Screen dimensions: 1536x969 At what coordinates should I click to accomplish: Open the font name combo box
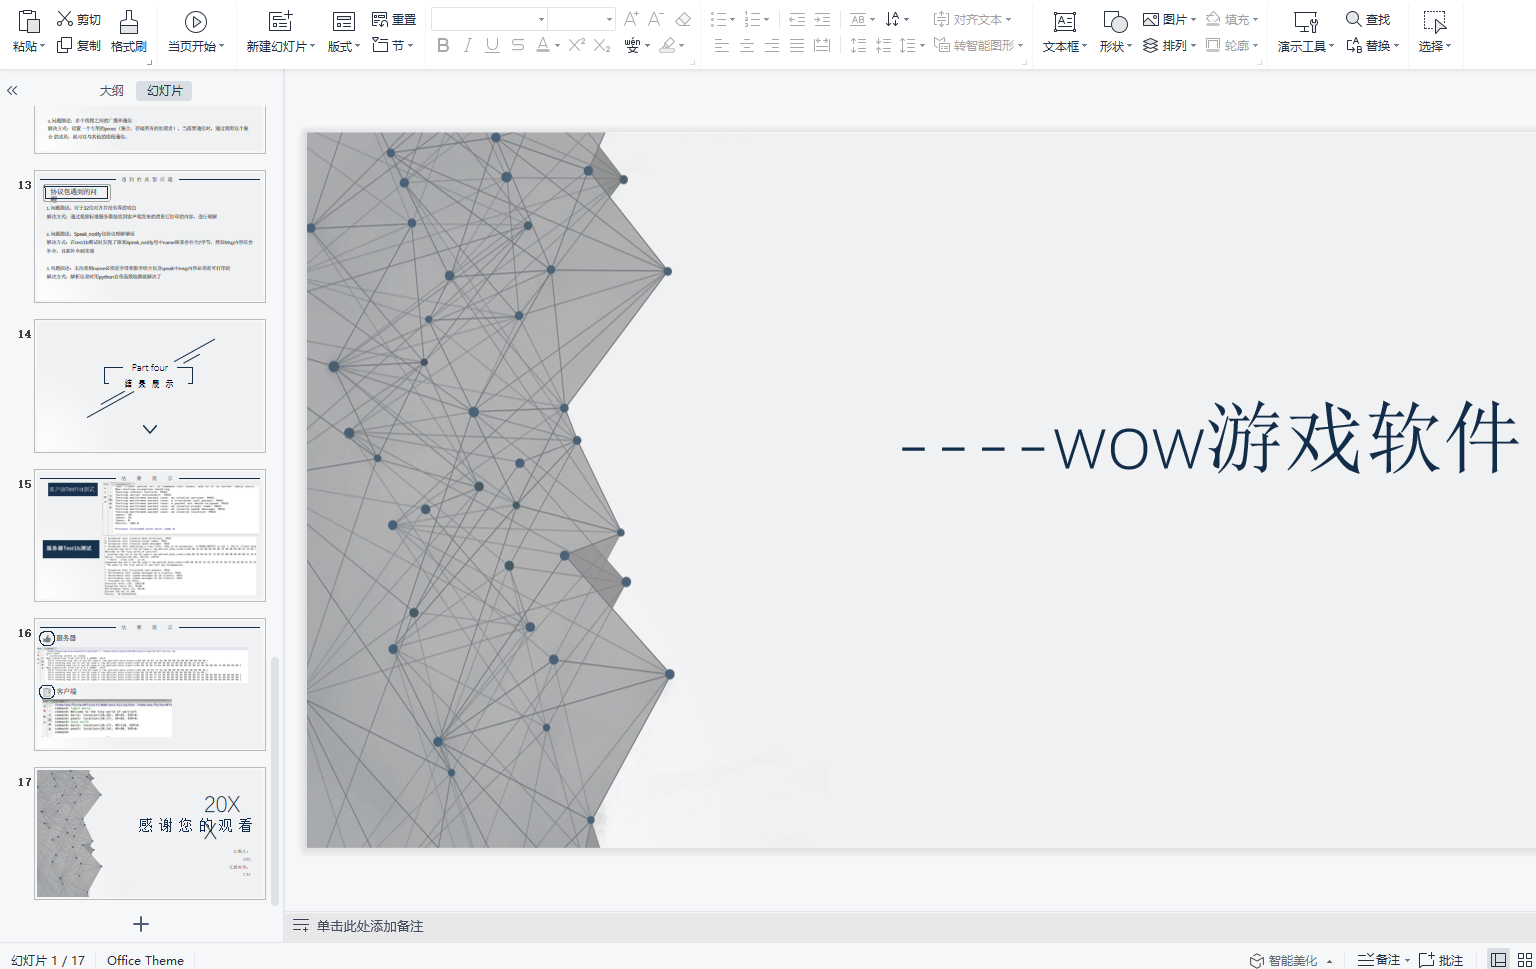(x=489, y=19)
